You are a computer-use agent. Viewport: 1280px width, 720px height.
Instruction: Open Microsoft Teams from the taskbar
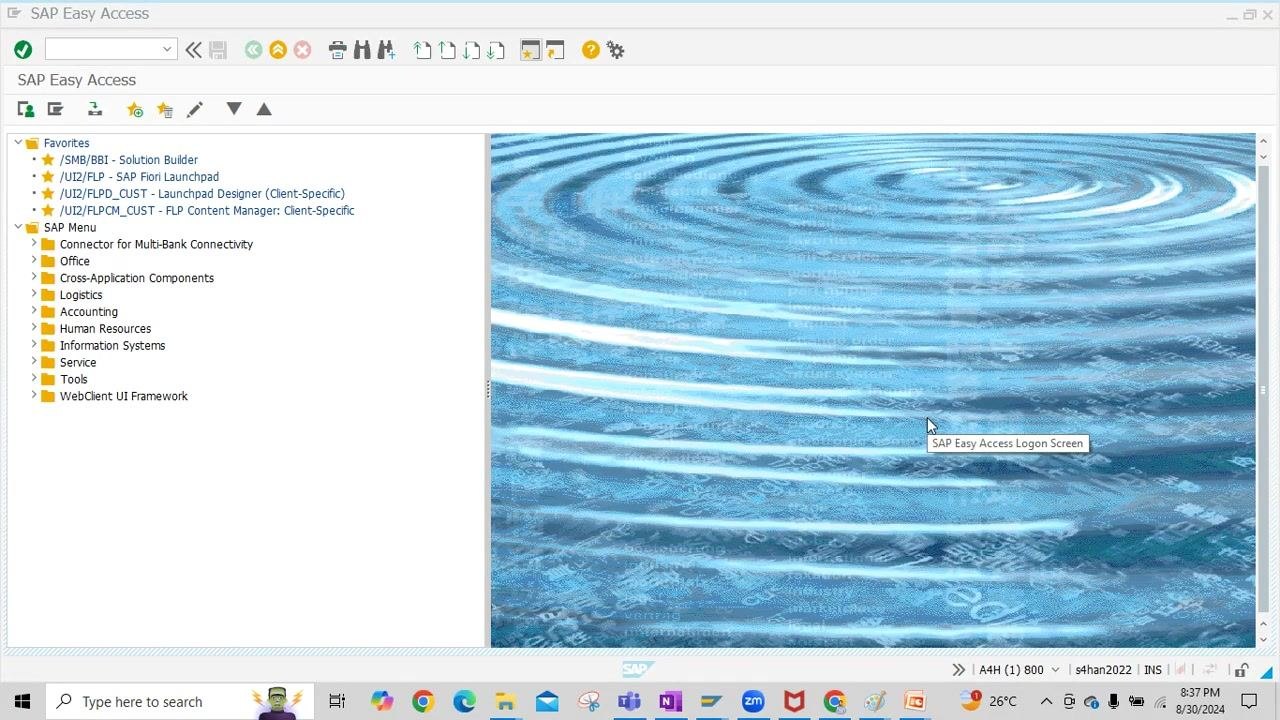pos(629,701)
